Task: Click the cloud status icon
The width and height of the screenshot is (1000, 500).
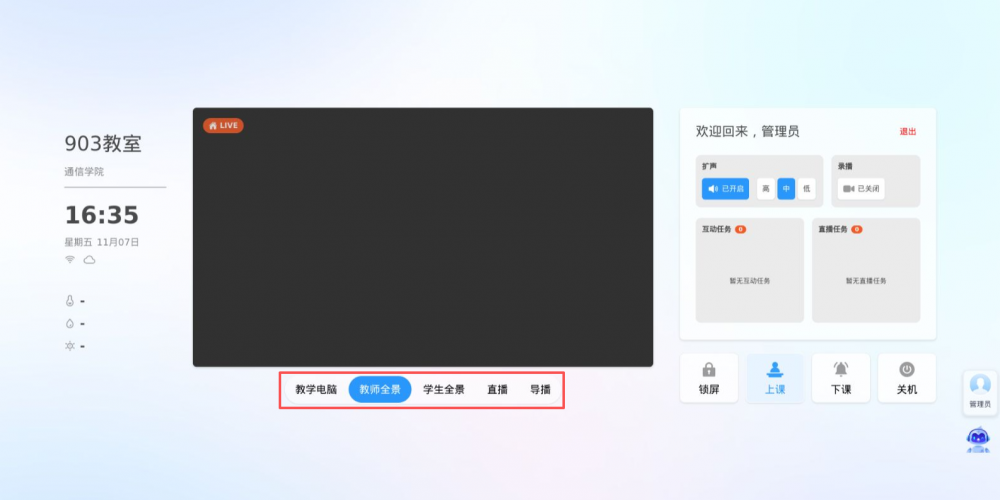Action: tap(89, 260)
